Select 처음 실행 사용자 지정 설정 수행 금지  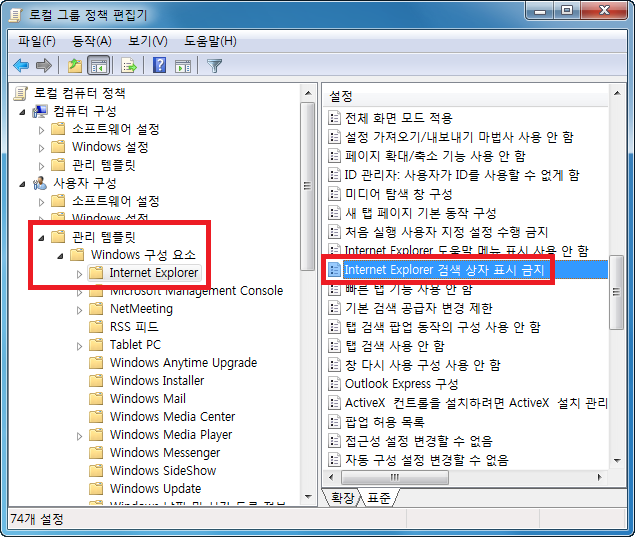[x=446, y=232]
